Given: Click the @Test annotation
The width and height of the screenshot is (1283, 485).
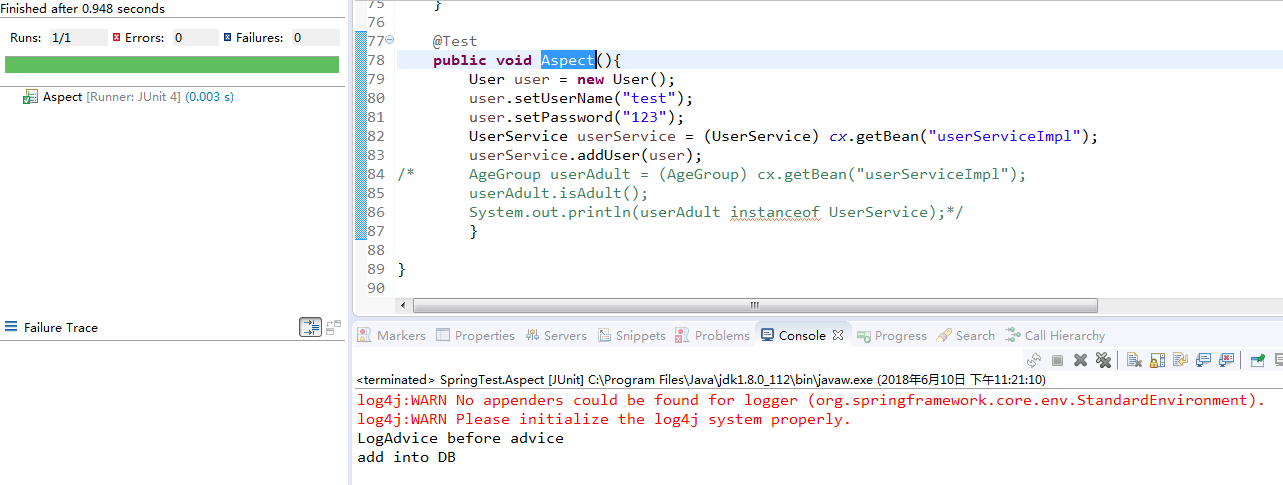Looking at the screenshot, I should [x=455, y=41].
